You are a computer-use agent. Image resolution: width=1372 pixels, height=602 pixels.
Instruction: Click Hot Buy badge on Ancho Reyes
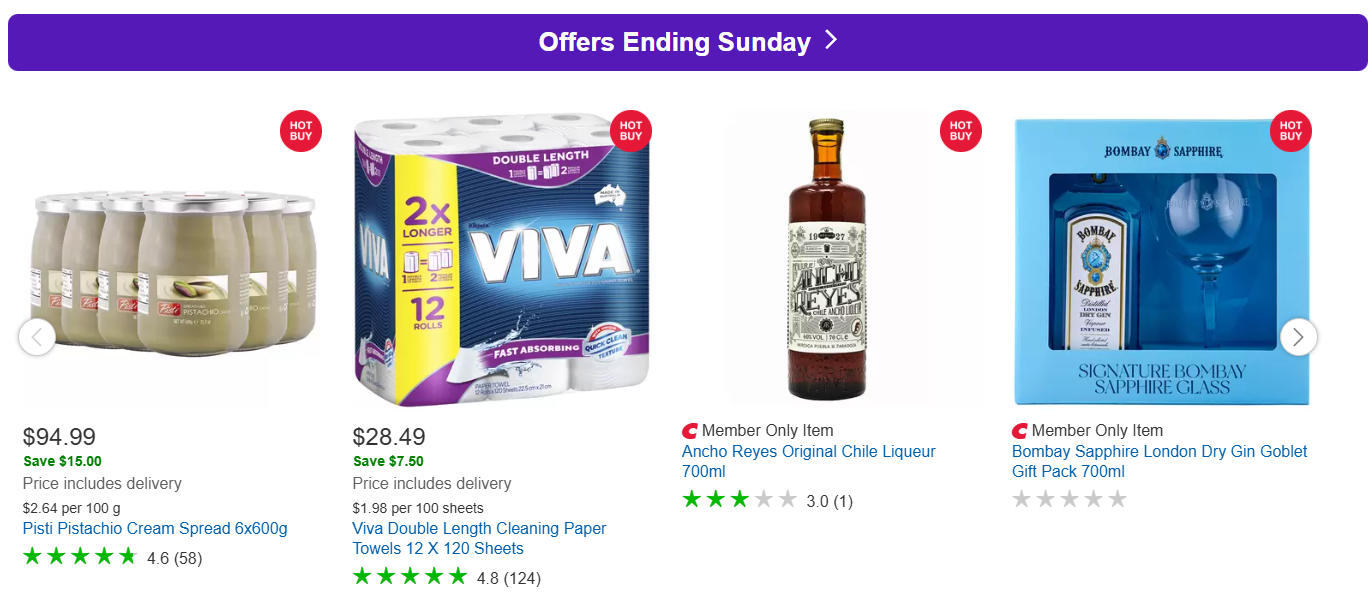tap(961, 131)
